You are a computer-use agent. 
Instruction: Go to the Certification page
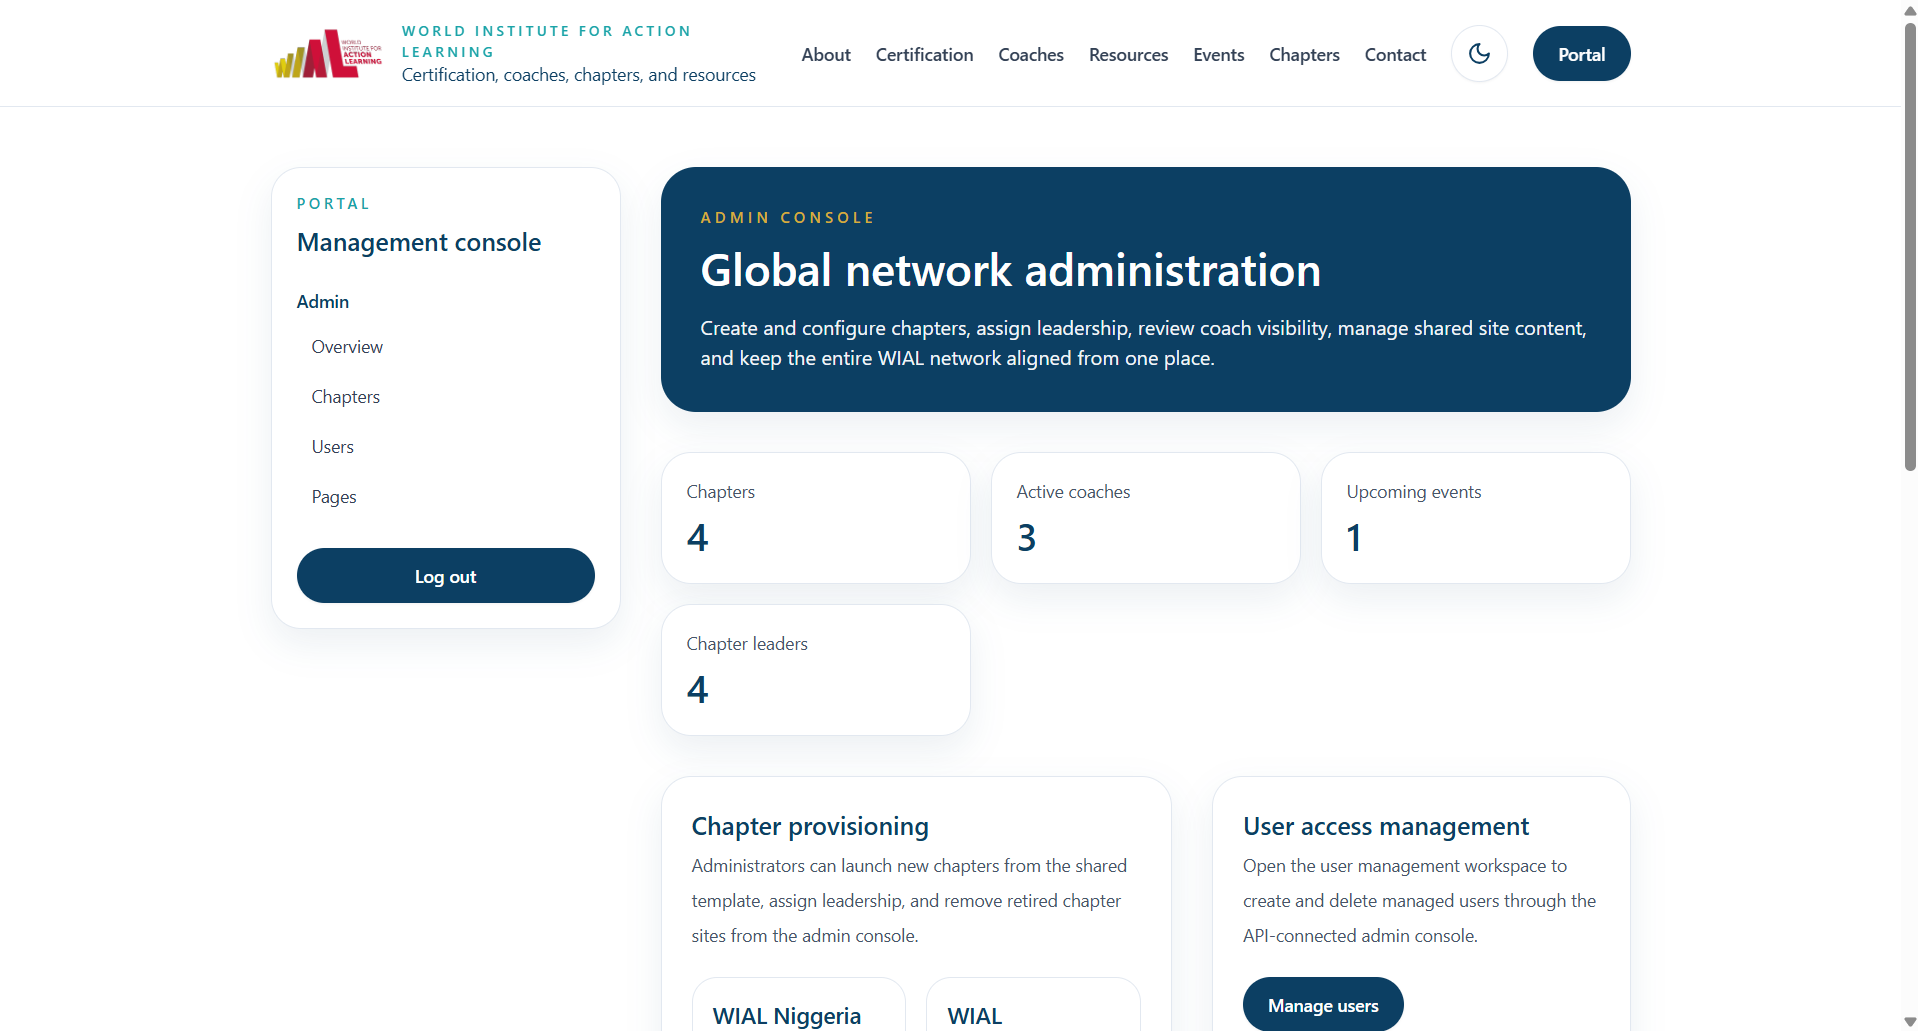click(924, 55)
